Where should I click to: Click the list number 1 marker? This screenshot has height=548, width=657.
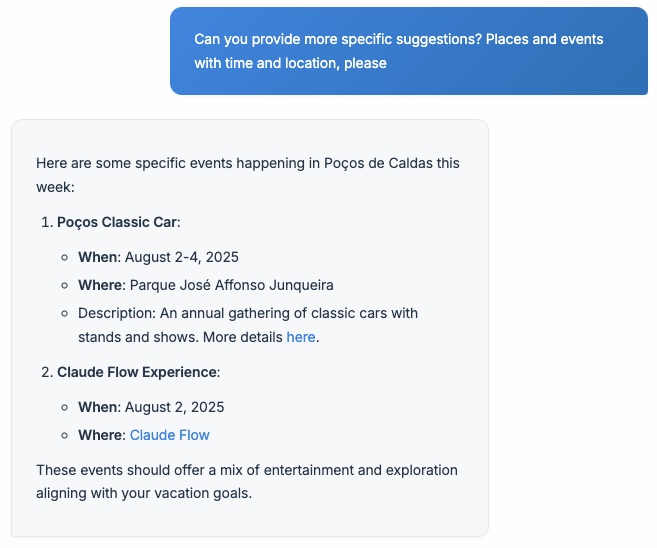click(x=47, y=222)
